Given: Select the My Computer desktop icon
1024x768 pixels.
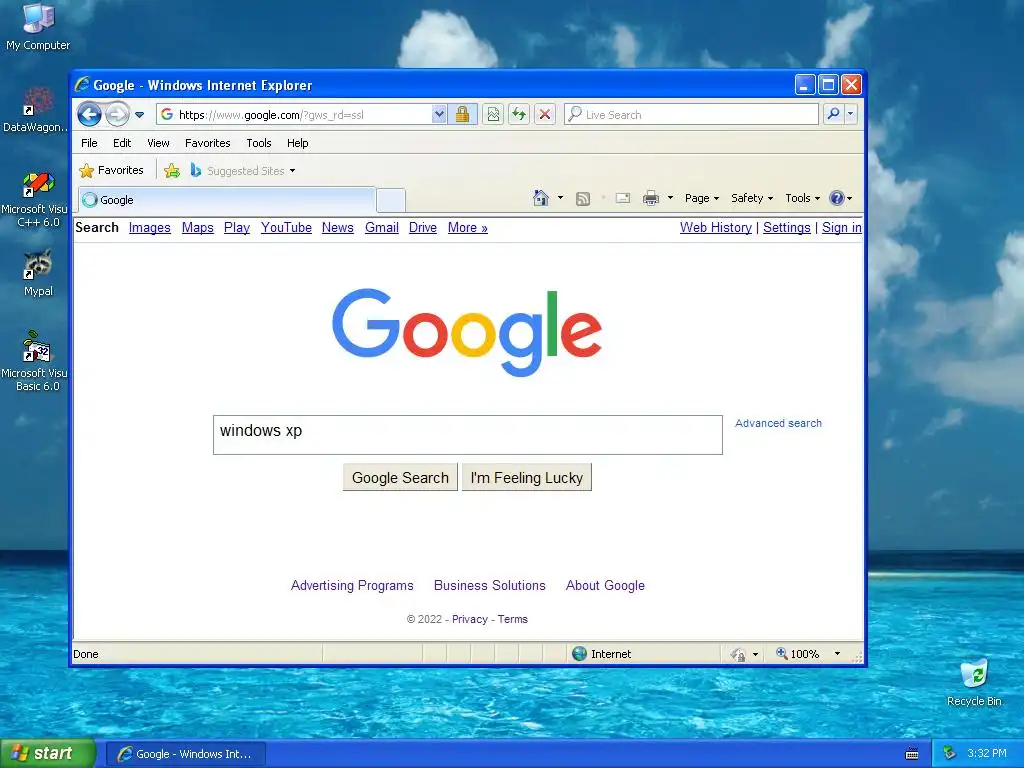Looking at the screenshot, I should pos(38,27).
